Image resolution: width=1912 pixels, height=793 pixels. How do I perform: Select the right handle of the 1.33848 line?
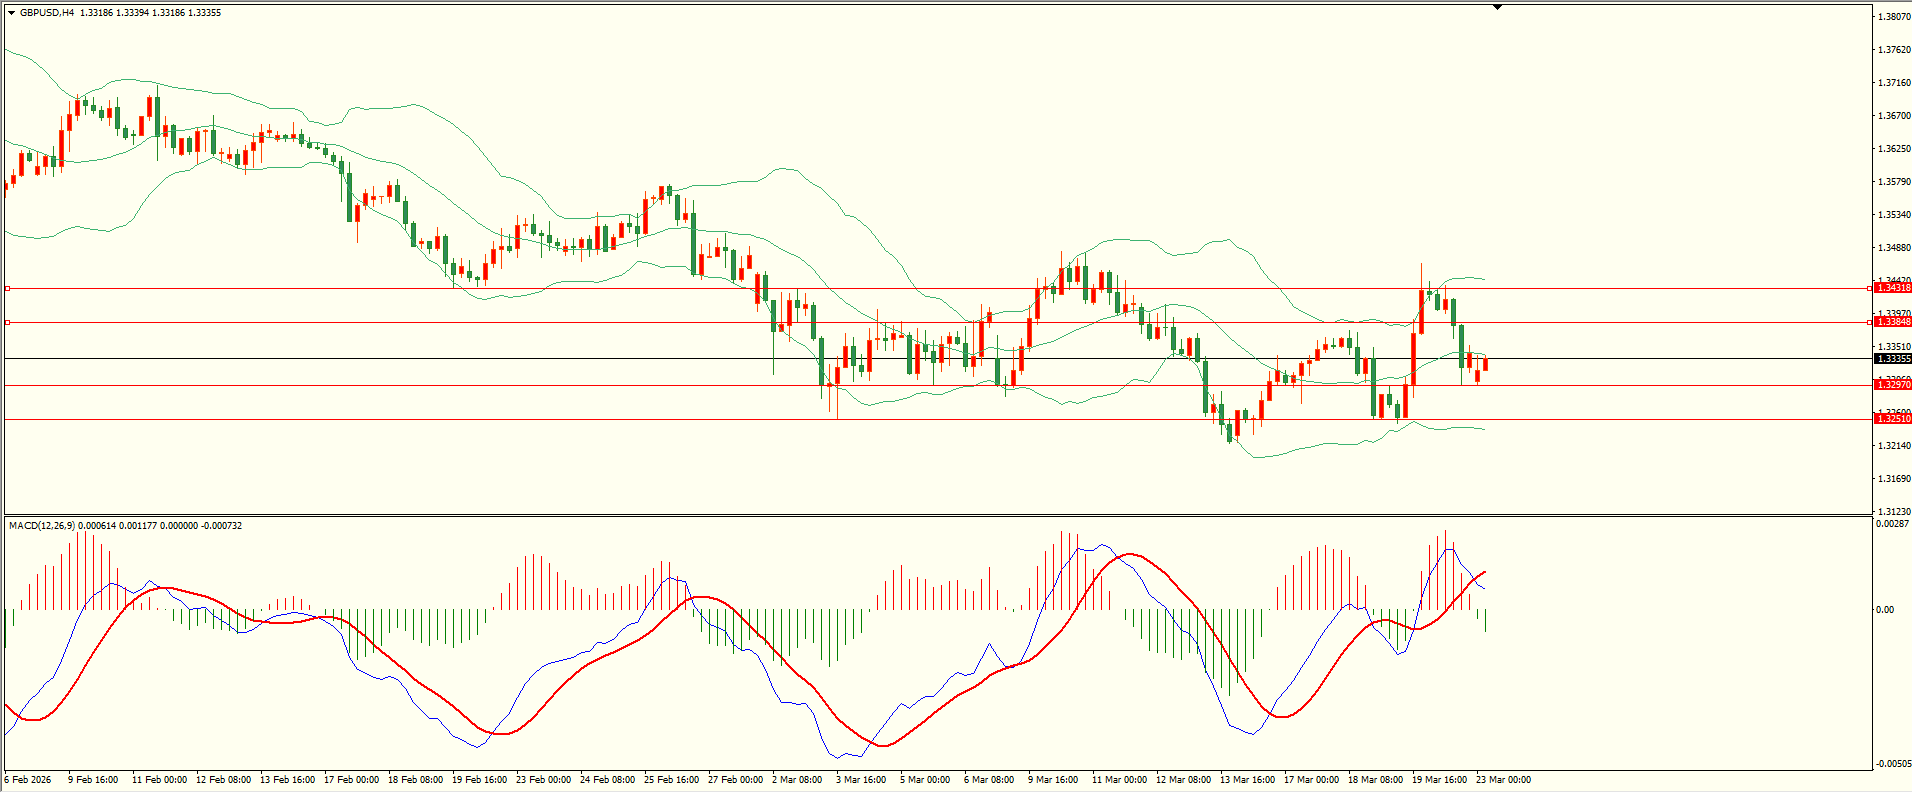point(1869,322)
